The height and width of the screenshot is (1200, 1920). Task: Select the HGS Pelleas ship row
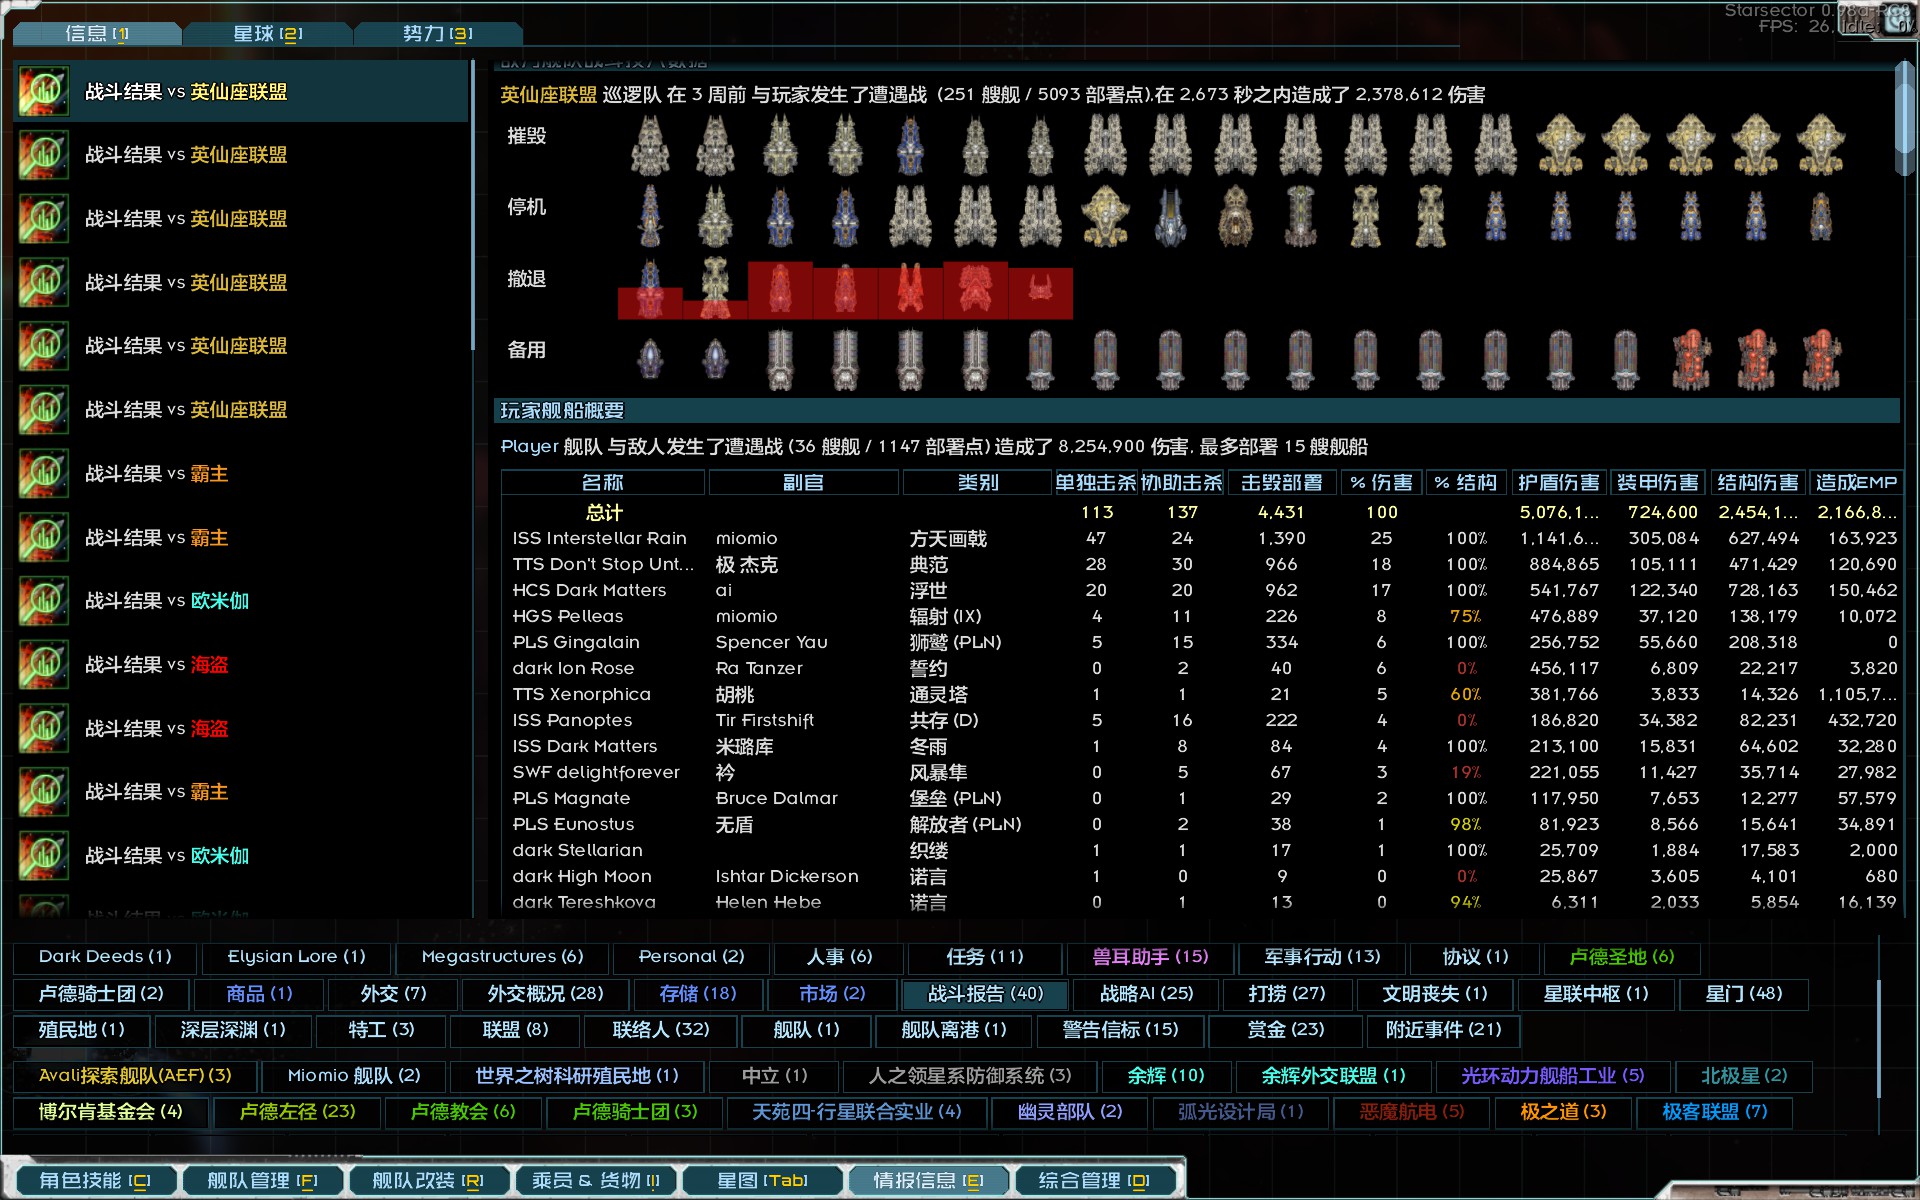pos(1200,617)
